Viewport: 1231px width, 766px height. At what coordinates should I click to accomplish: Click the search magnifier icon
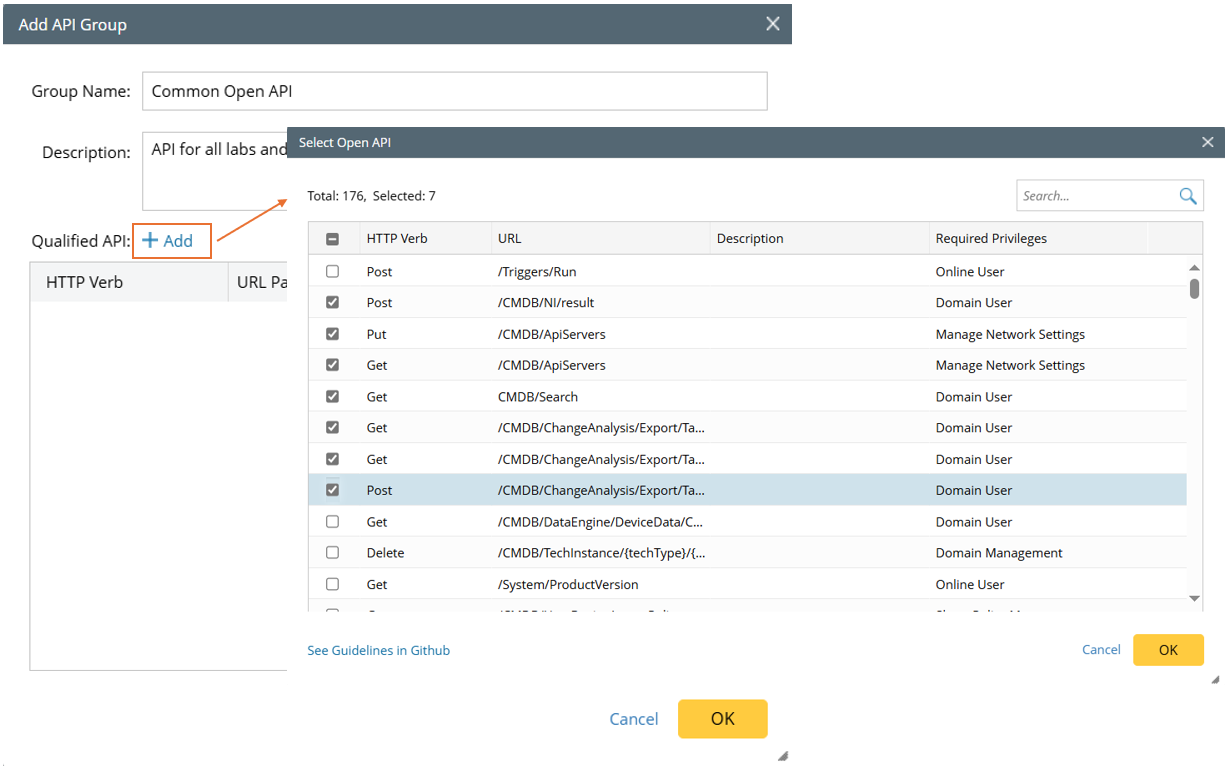pyautogui.click(x=1187, y=196)
